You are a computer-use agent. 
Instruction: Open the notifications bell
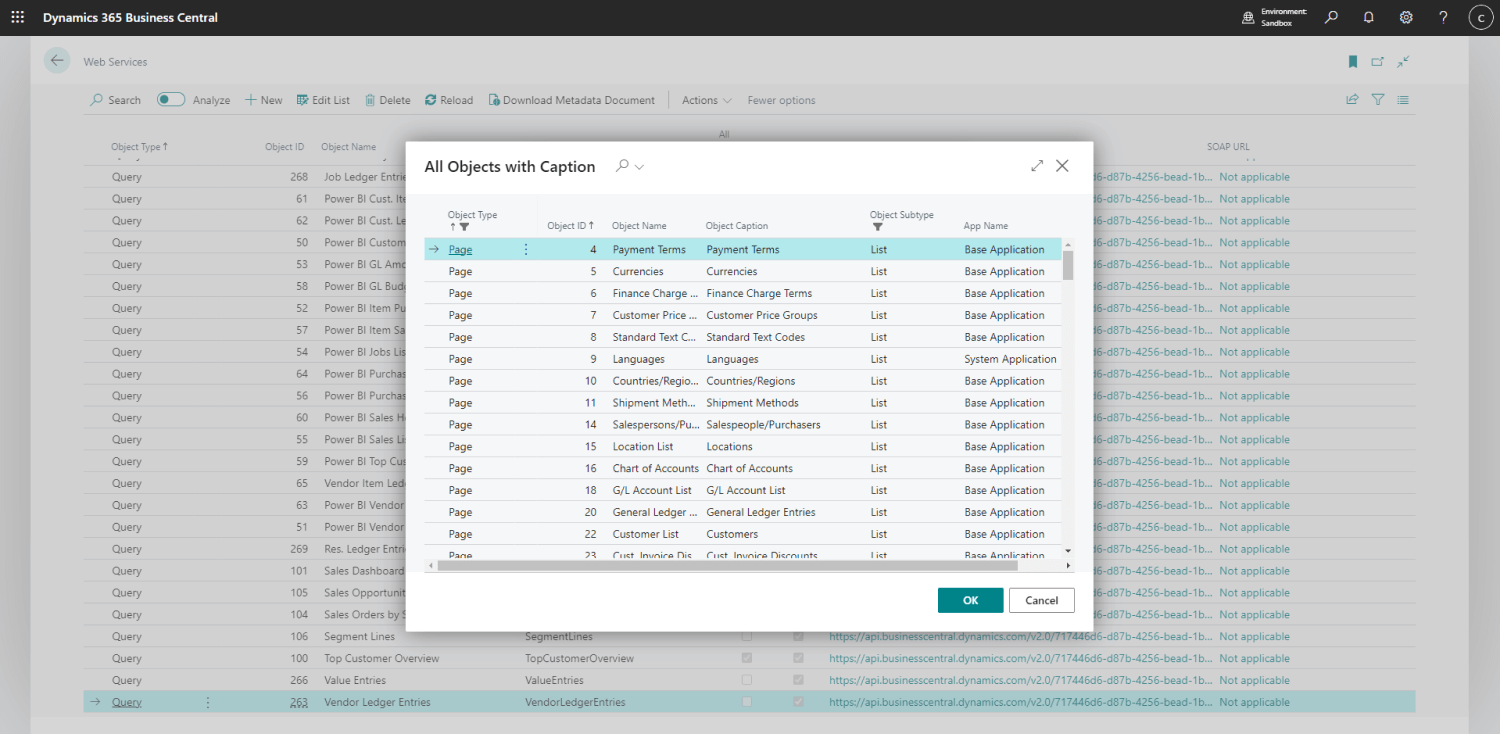pyautogui.click(x=1369, y=17)
